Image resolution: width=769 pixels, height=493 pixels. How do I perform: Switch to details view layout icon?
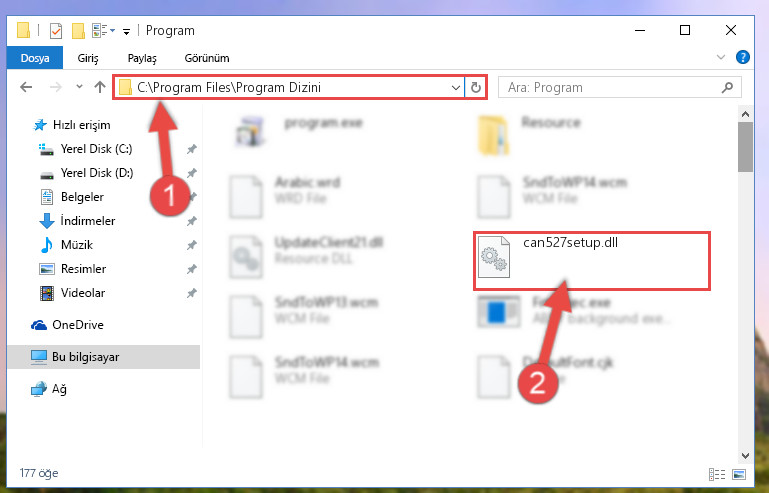click(717, 474)
